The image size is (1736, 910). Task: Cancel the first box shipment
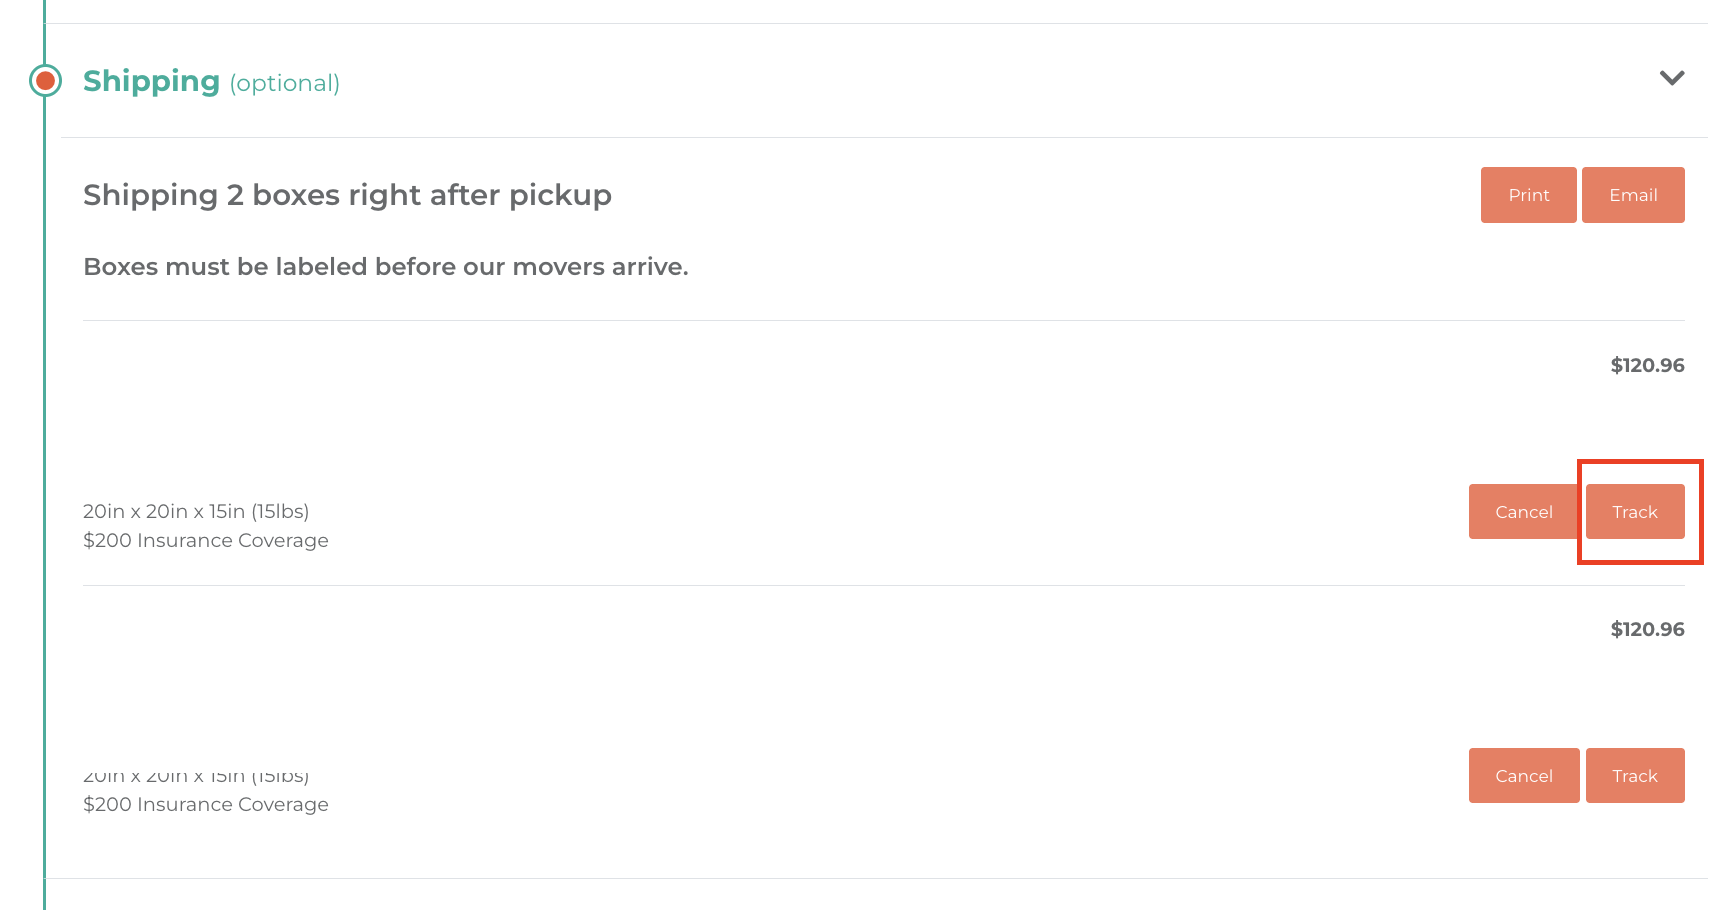(1524, 512)
